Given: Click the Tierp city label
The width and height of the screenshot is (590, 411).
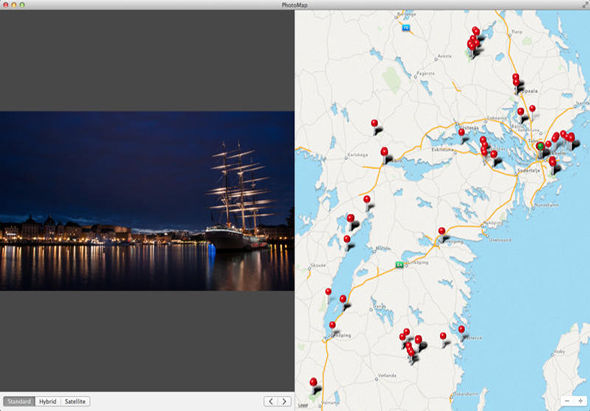Looking at the screenshot, I should click(517, 32).
